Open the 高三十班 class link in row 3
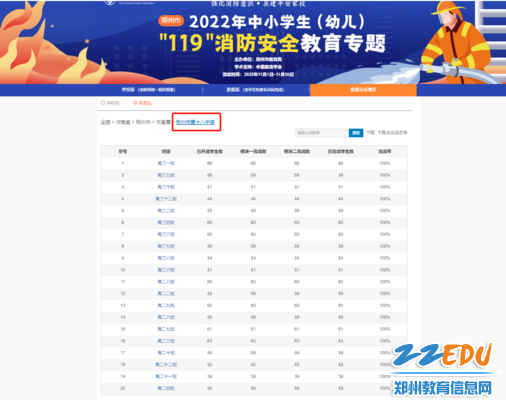The image size is (506, 400). pyautogui.click(x=166, y=187)
